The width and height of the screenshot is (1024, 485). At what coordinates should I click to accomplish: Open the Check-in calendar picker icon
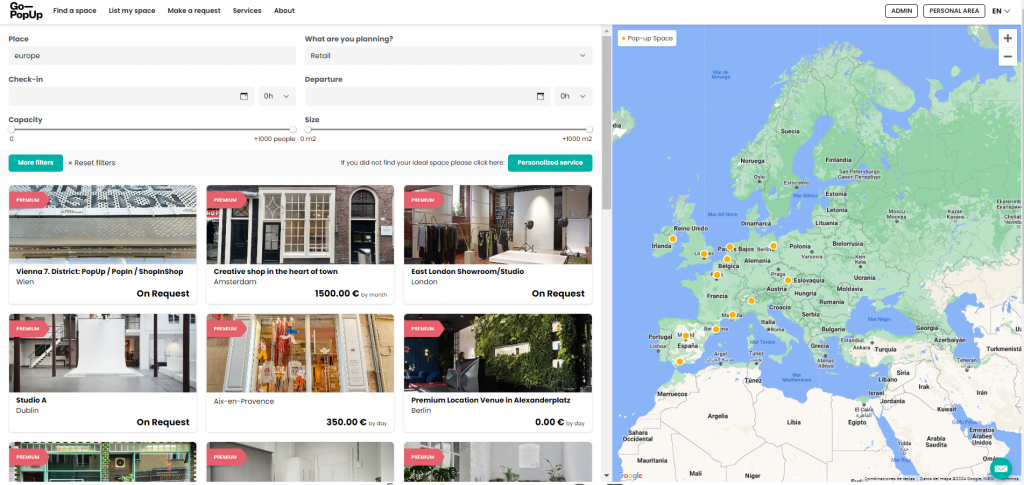point(244,96)
